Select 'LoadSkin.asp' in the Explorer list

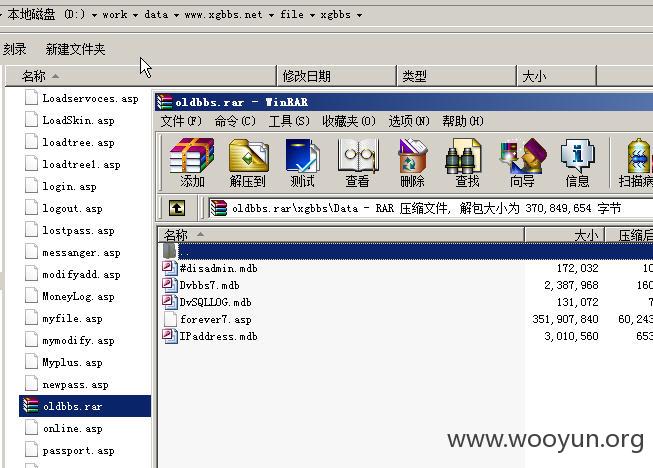78,120
